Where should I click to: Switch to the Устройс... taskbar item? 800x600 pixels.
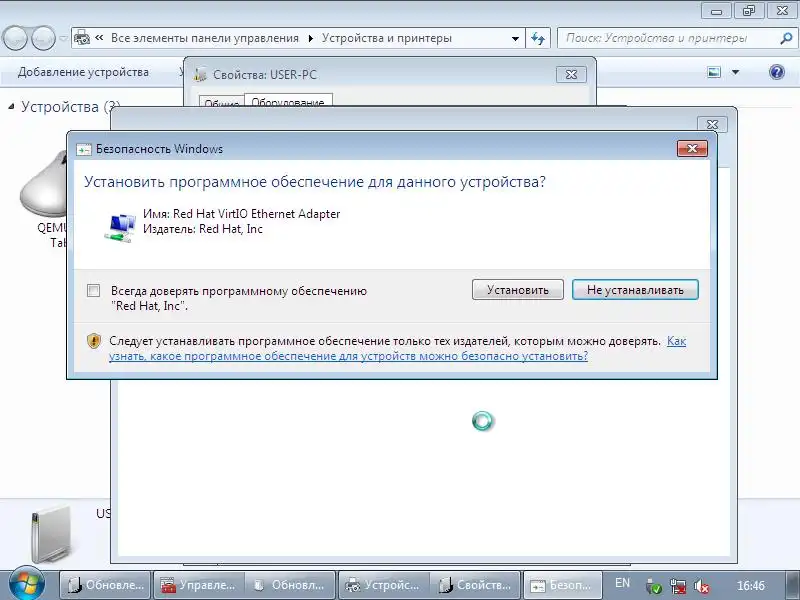point(383,585)
